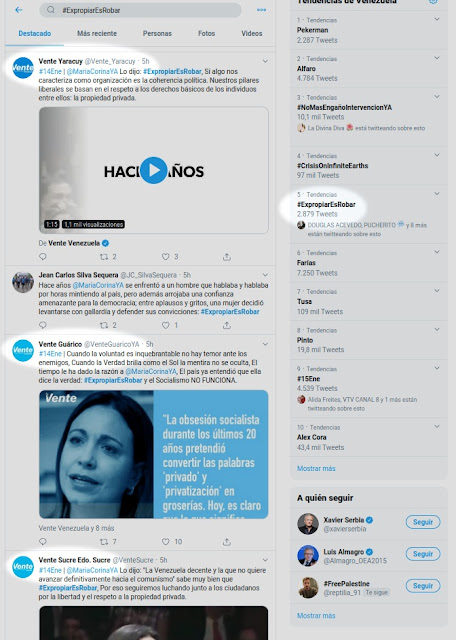Expand chevron on Vente Sucre tweet
The image size is (456, 640).
point(265,560)
